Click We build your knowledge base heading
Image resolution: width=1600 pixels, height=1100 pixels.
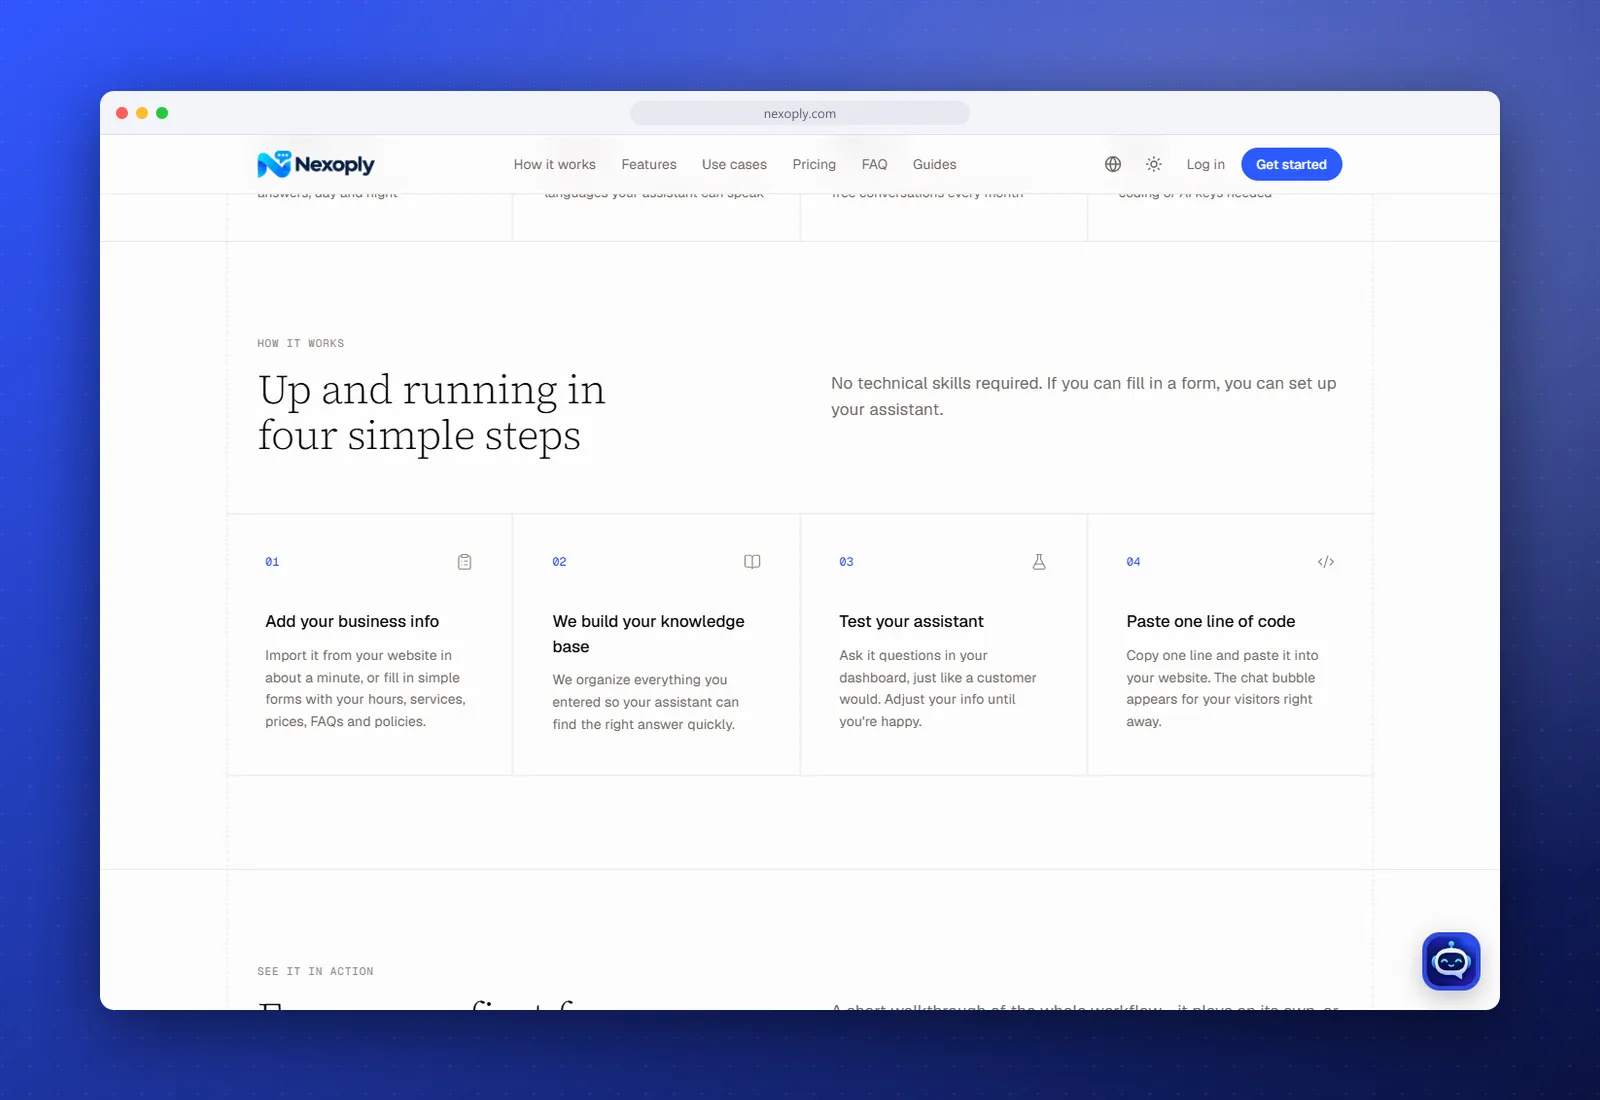649,634
